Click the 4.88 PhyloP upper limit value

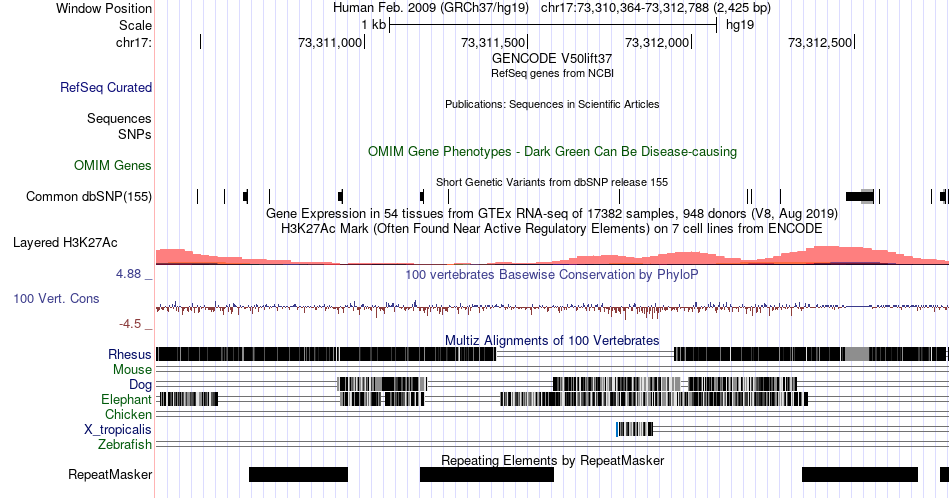128,274
